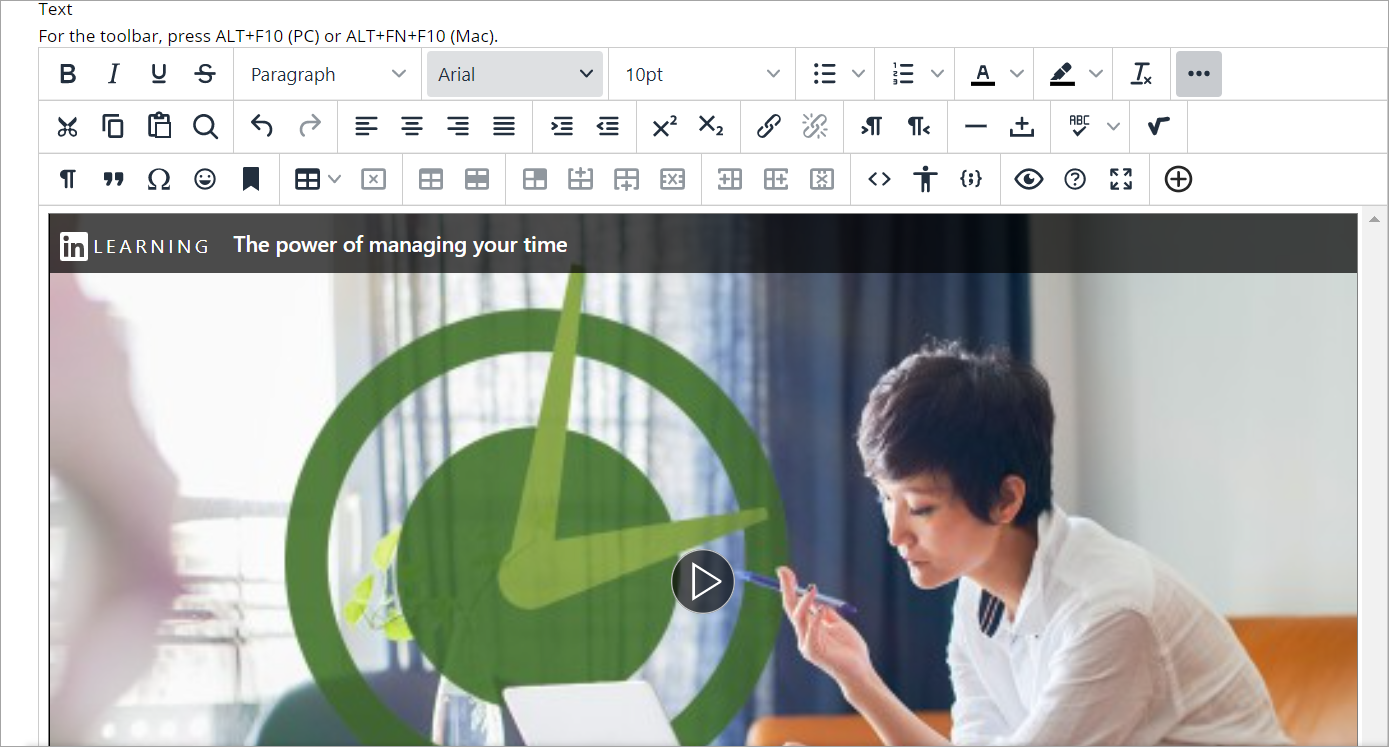Image resolution: width=1389 pixels, height=747 pixels.
Task: Apply the current text color
Action: [x=983, y=74]
